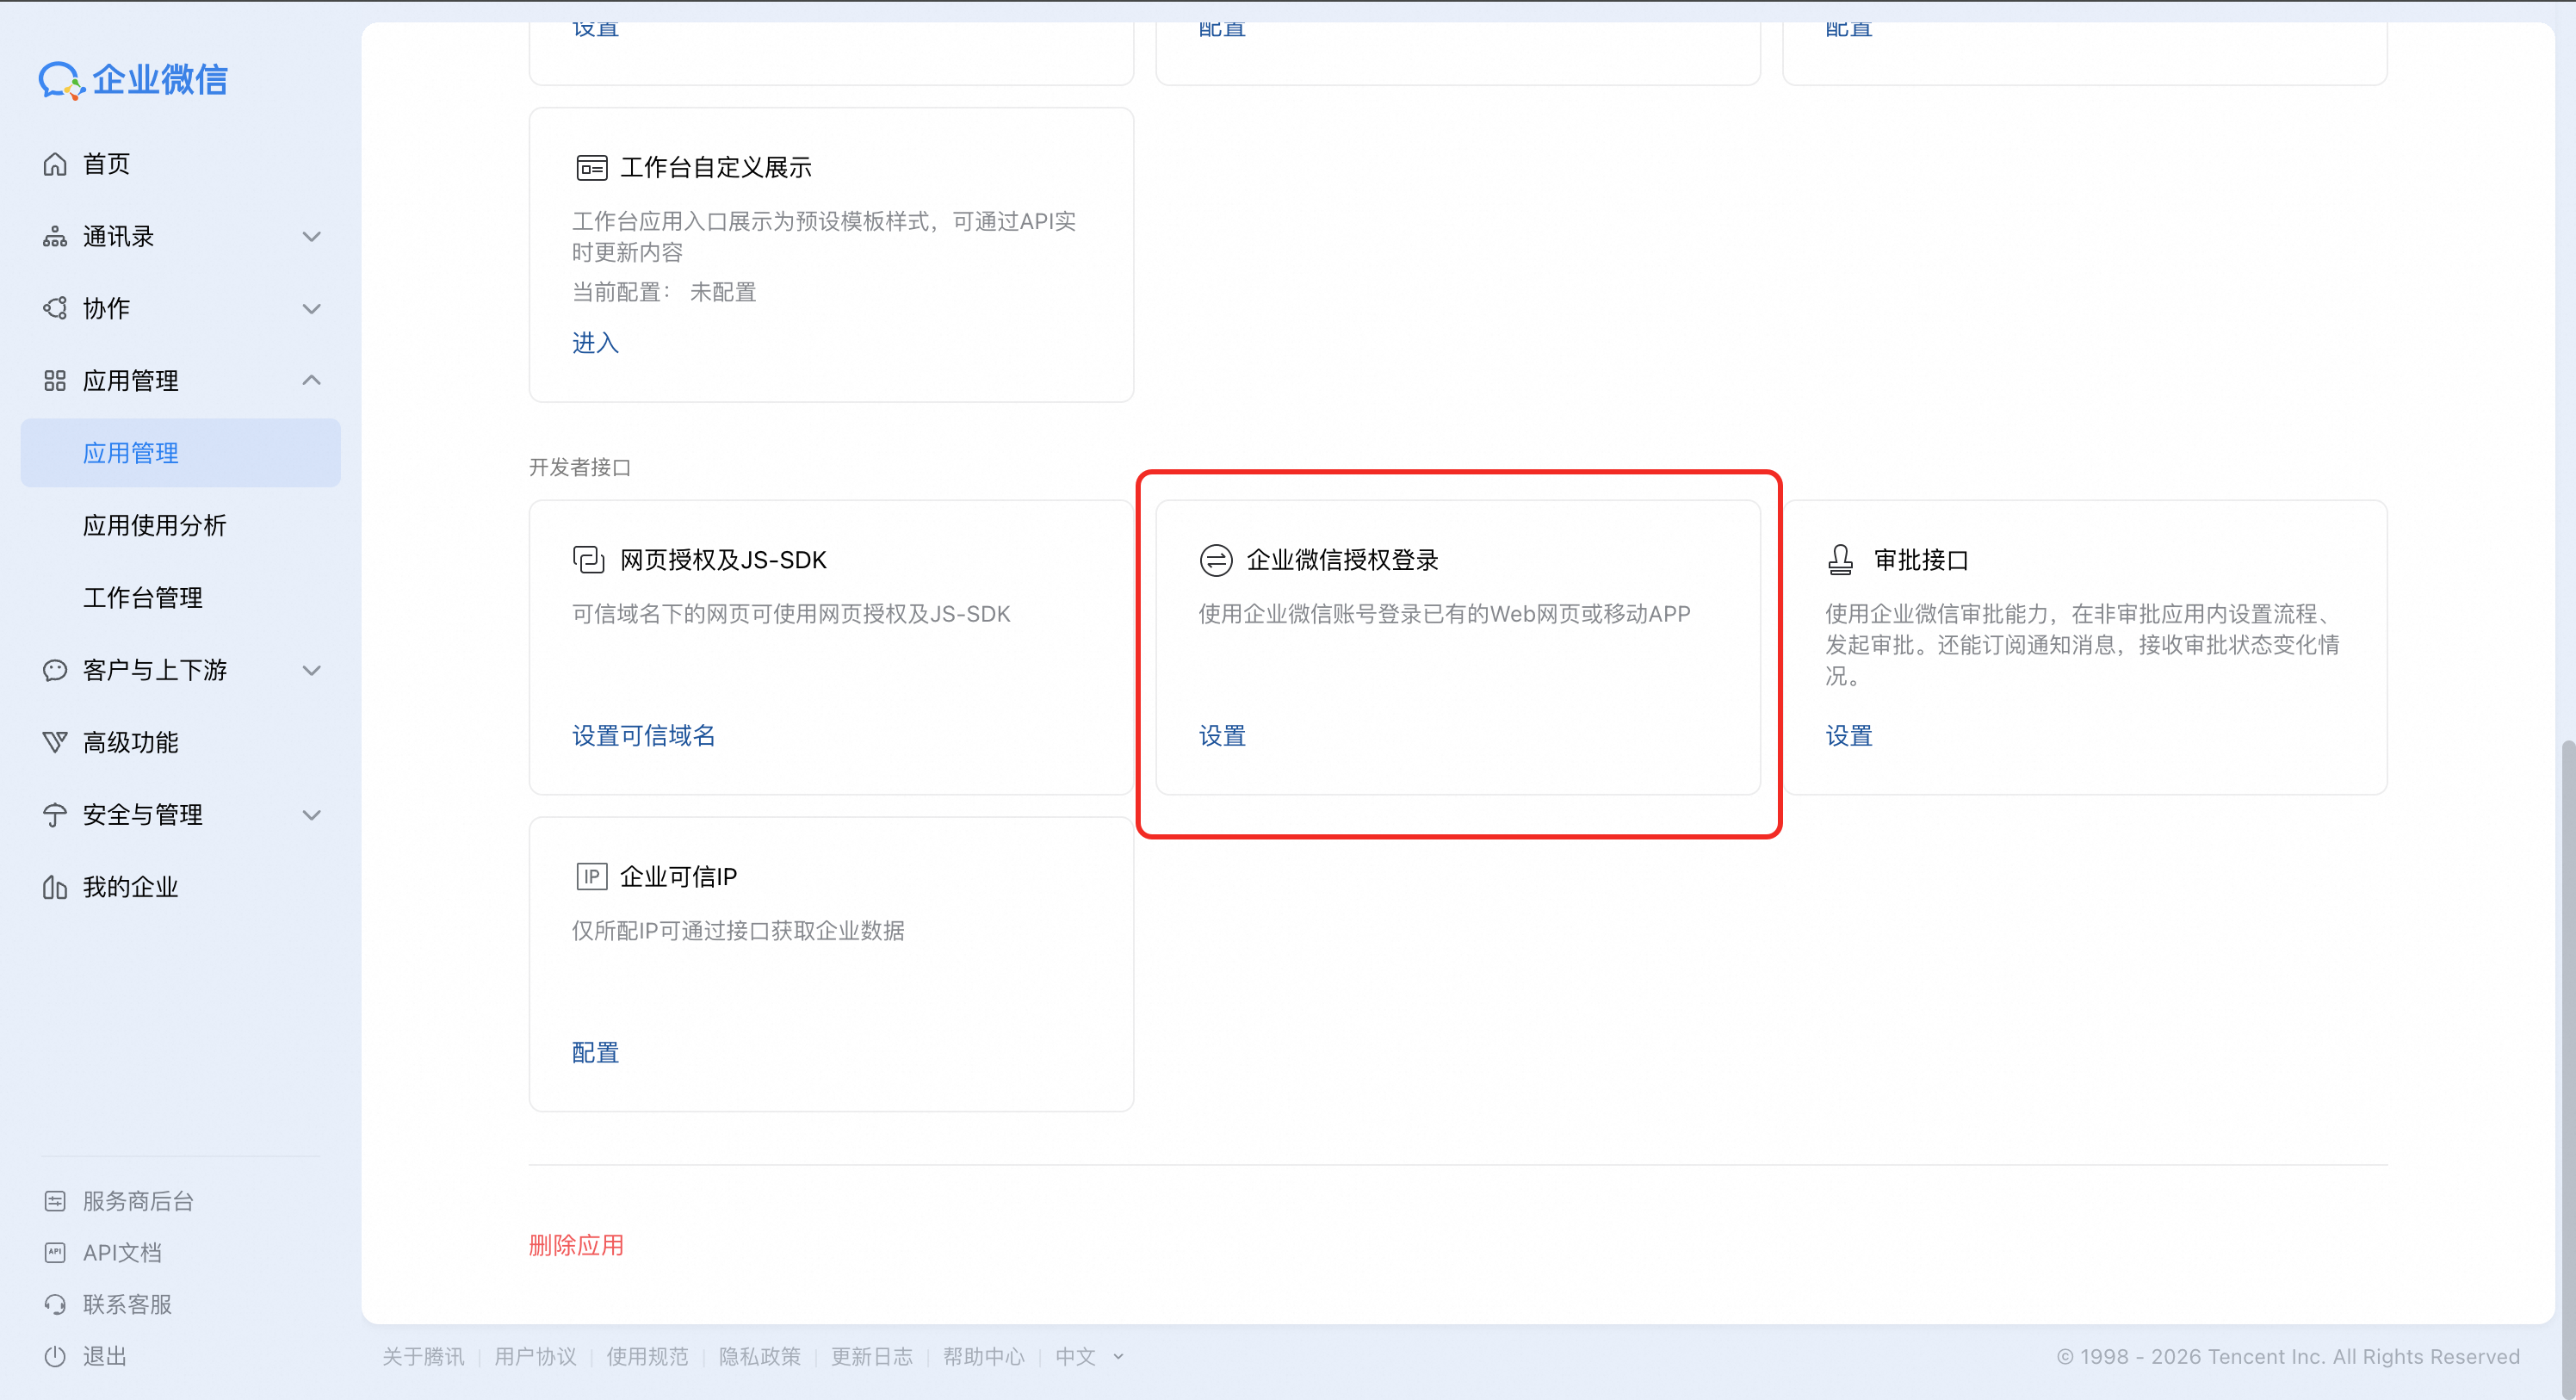Click the 退出 power icon
This screenshot has width=2576, height=1400.
(55, 1356)
